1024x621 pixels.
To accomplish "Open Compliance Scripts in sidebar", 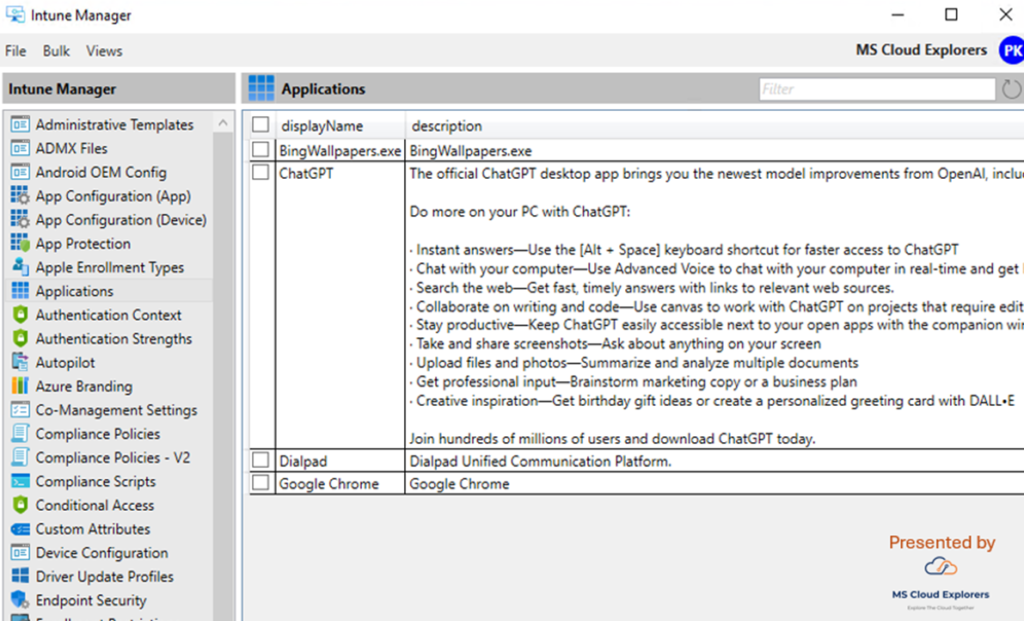I will click(x=95, y=481).
